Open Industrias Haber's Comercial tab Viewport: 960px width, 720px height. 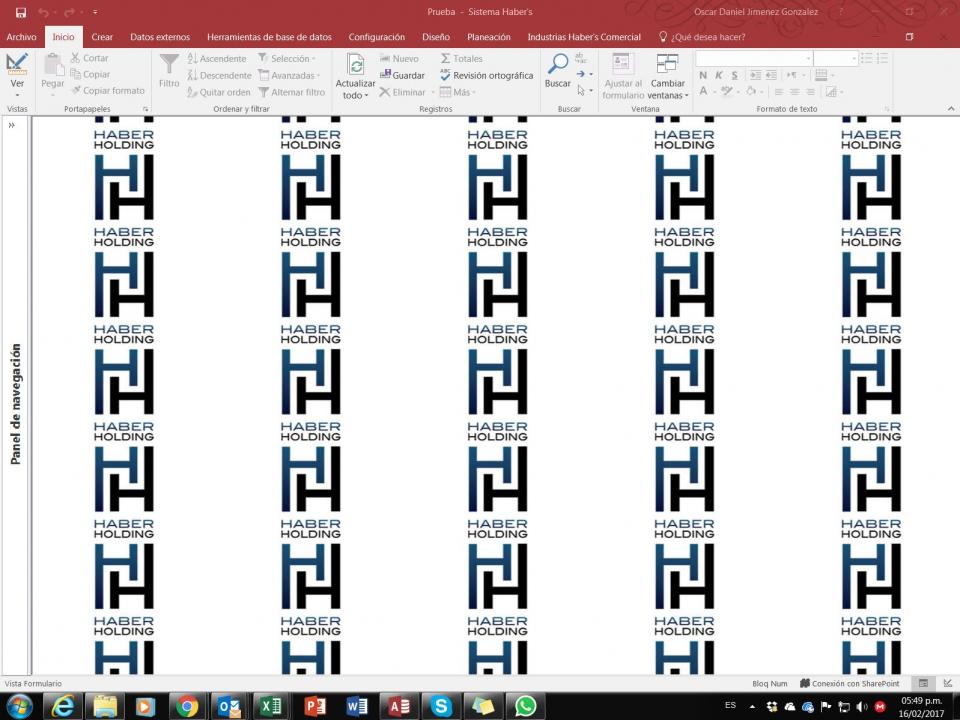(584, 37)
